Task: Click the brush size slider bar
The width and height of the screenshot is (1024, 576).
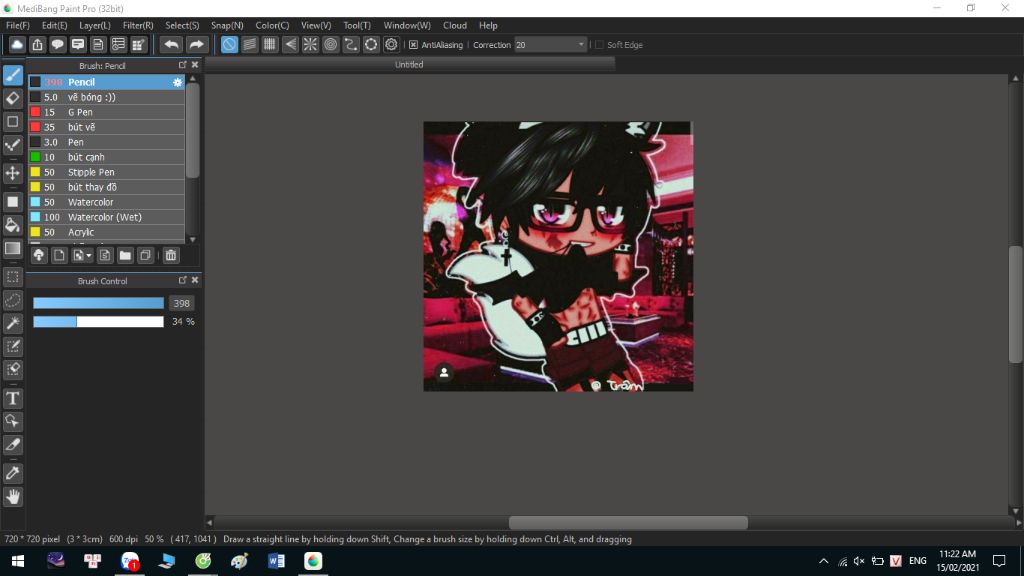Action: pyautogui.click(x=99, y=303)
